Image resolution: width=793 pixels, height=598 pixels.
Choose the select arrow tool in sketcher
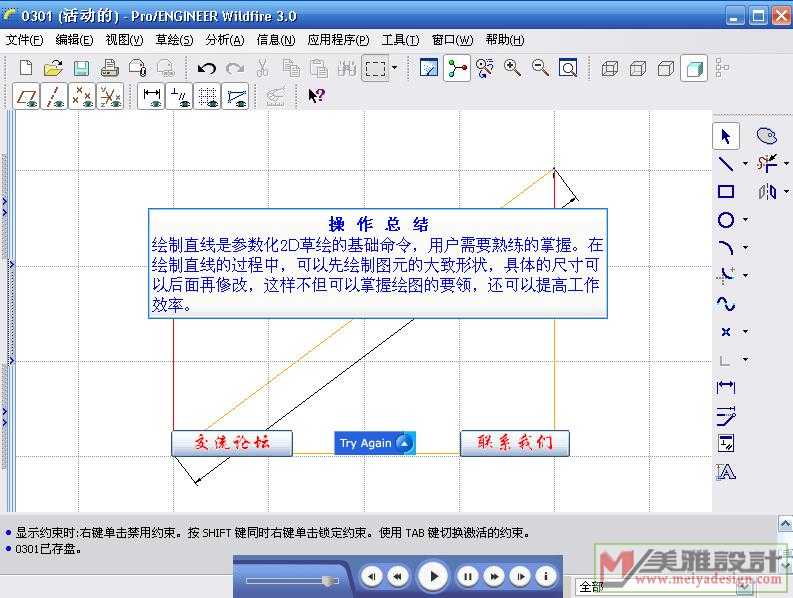[x=726, y=136]
